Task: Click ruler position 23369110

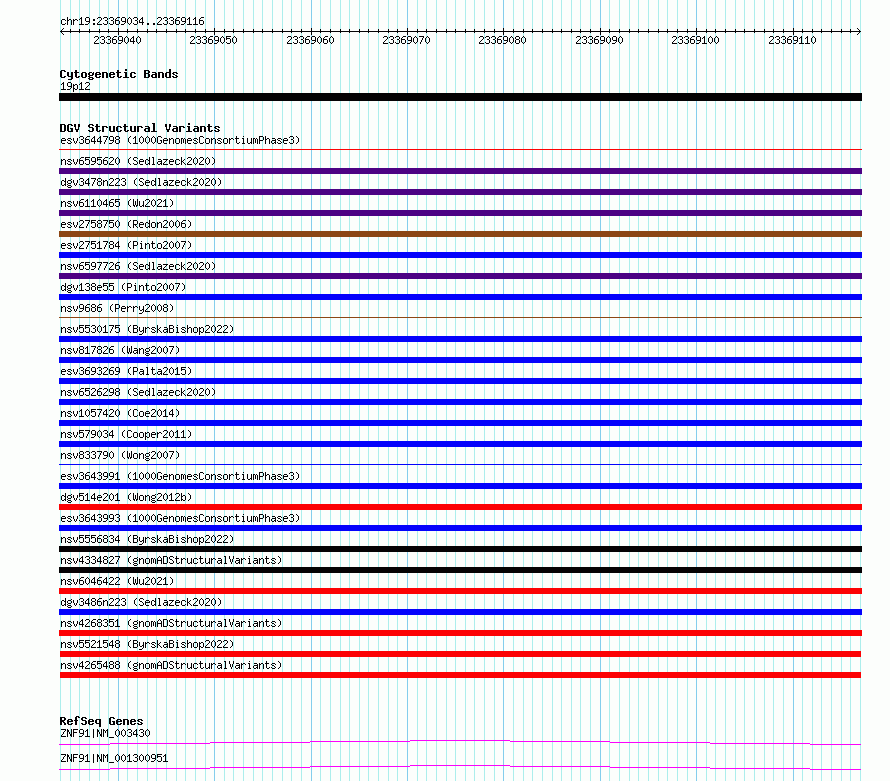Action: tap(792, 40)
